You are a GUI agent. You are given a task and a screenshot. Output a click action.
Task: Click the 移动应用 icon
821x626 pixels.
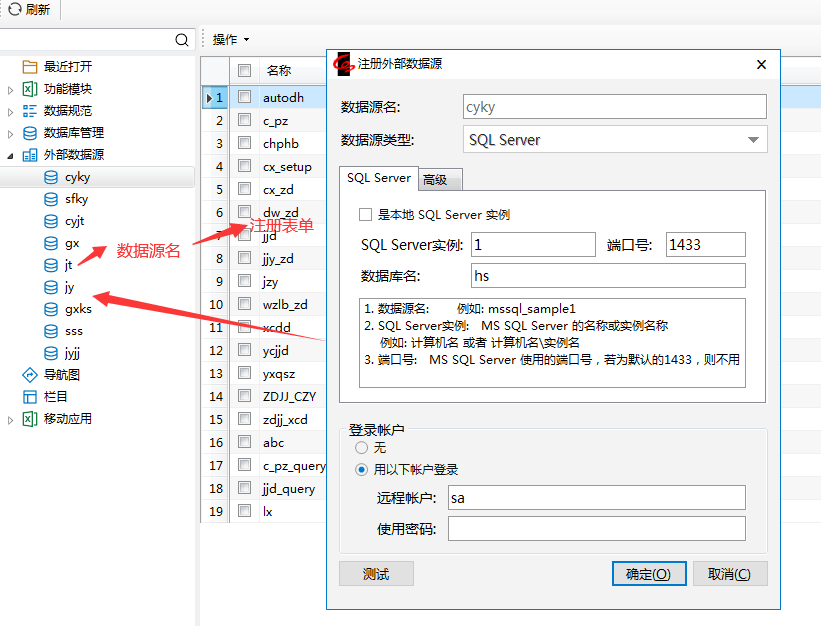click(30, 419)
